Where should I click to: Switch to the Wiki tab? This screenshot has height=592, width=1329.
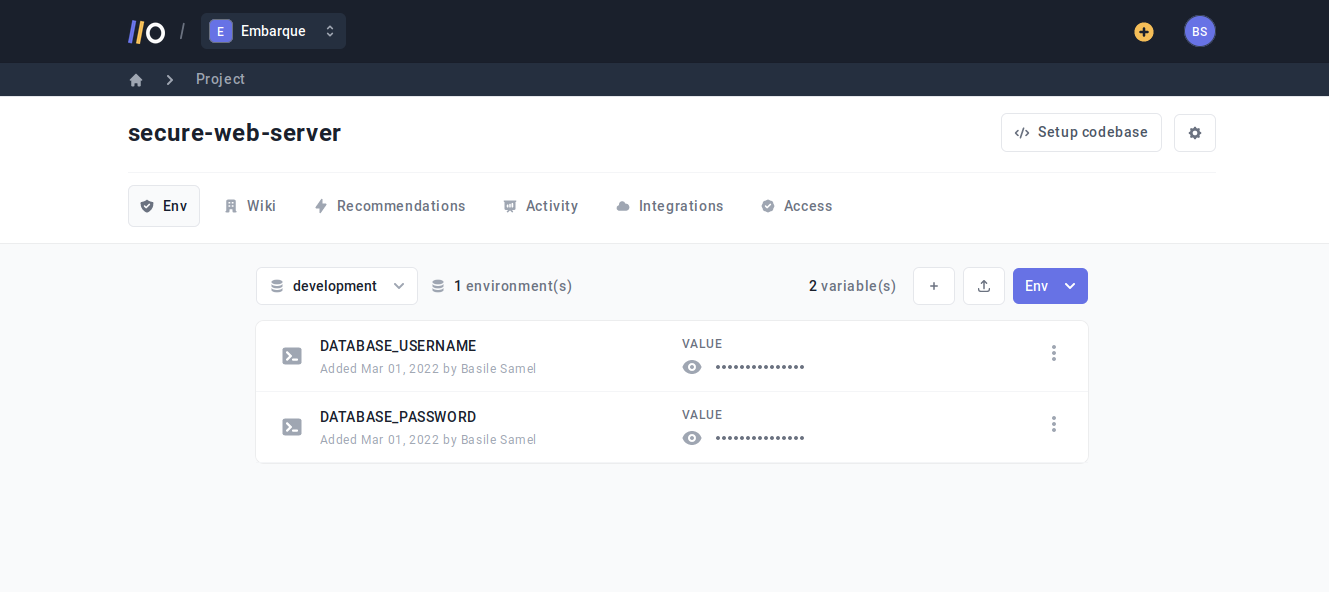tap(250, 206)
